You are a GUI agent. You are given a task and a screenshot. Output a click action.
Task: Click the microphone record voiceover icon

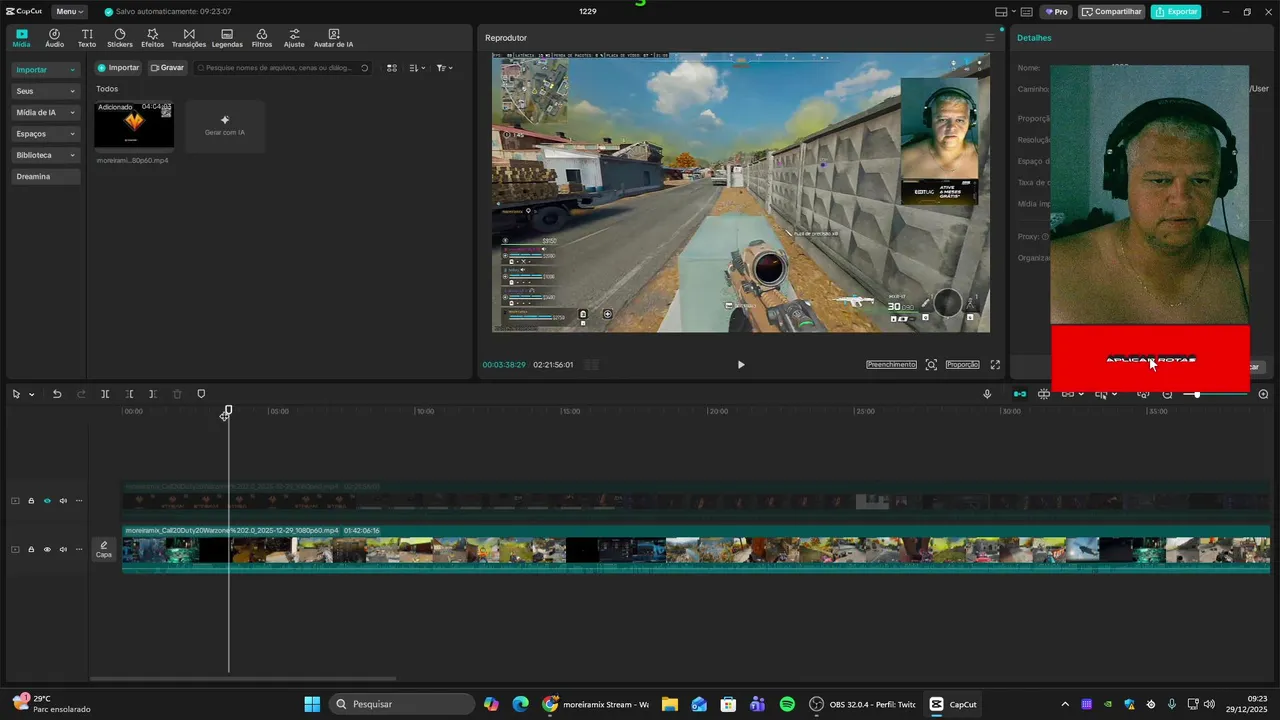(987, 394)
